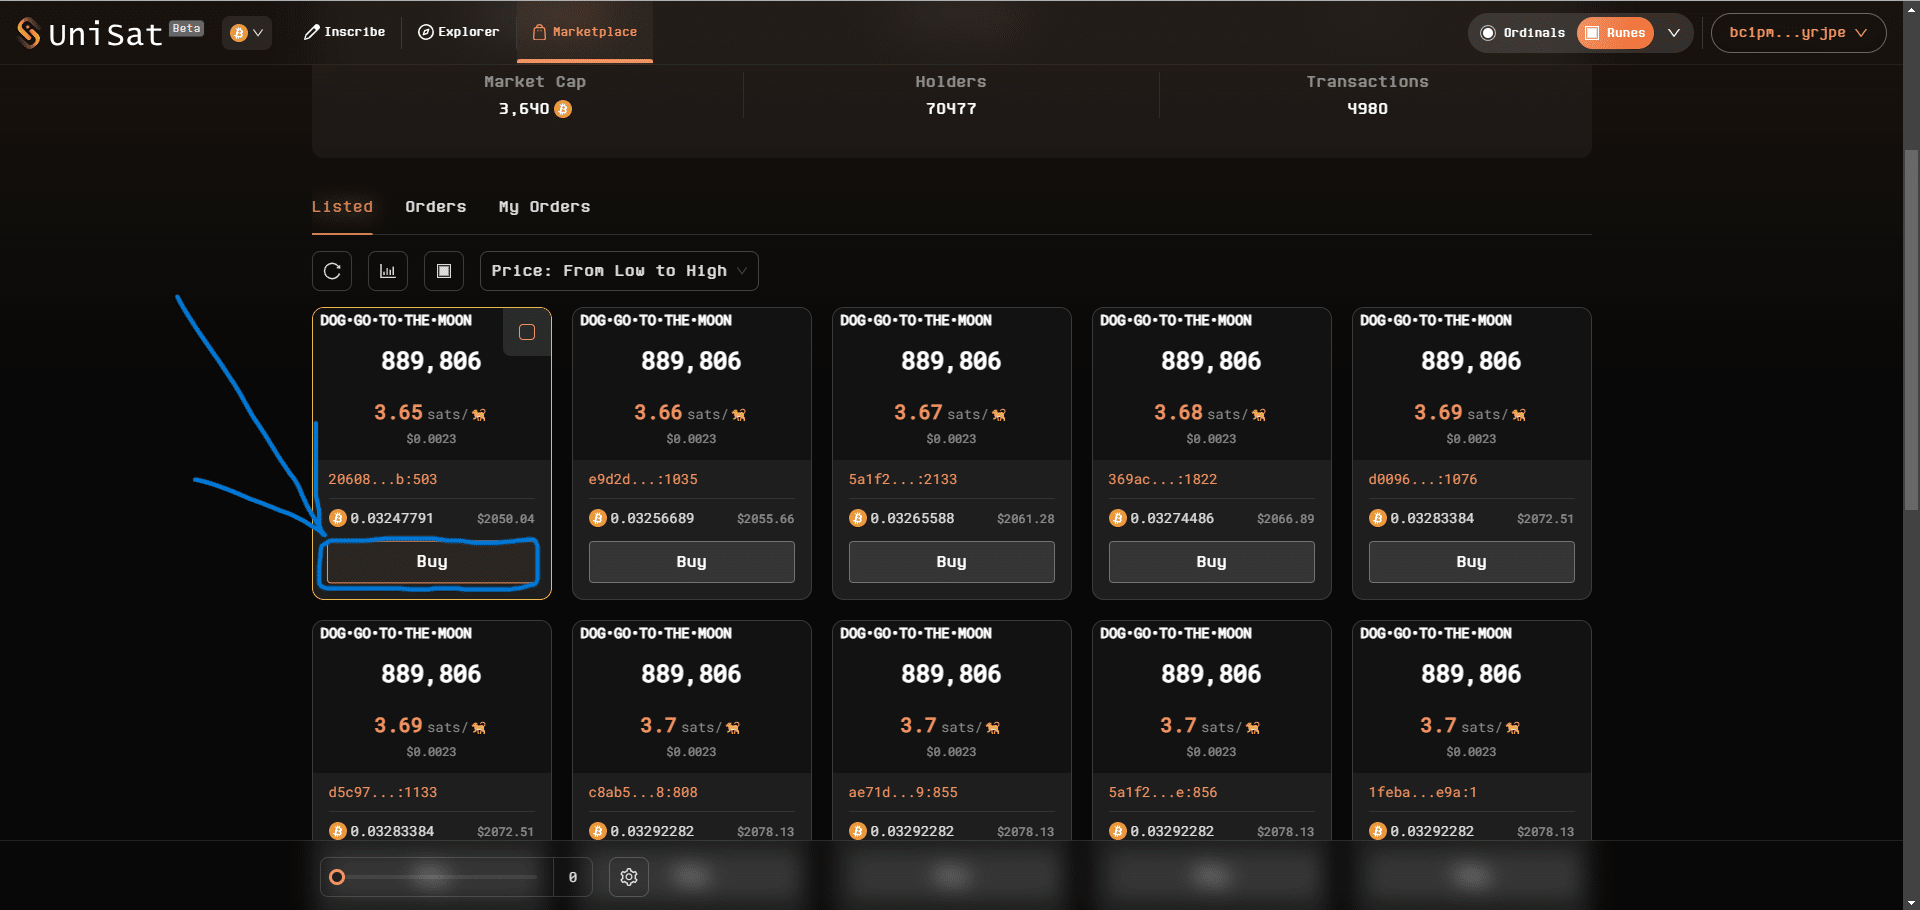
Task: Expand the Ordinals/Runes chevron dropdown
Action: click(x=1674, y=33)
